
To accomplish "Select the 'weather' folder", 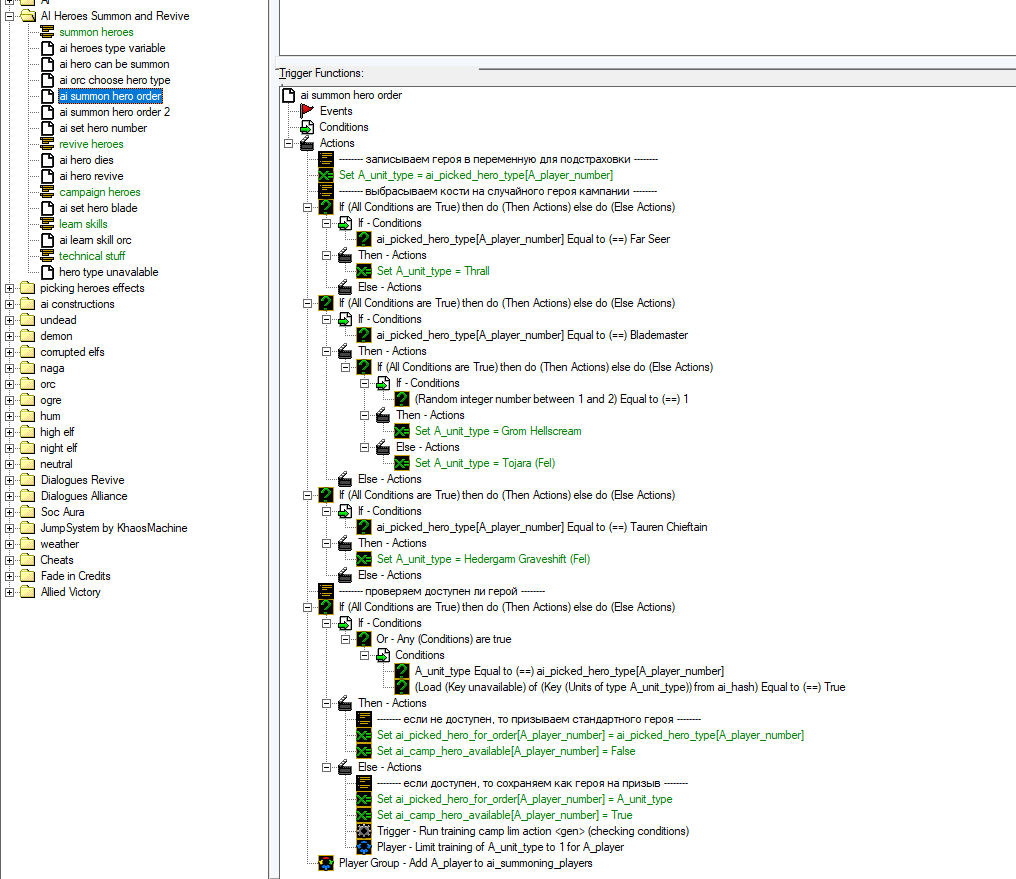I will [x=60, y=544].
